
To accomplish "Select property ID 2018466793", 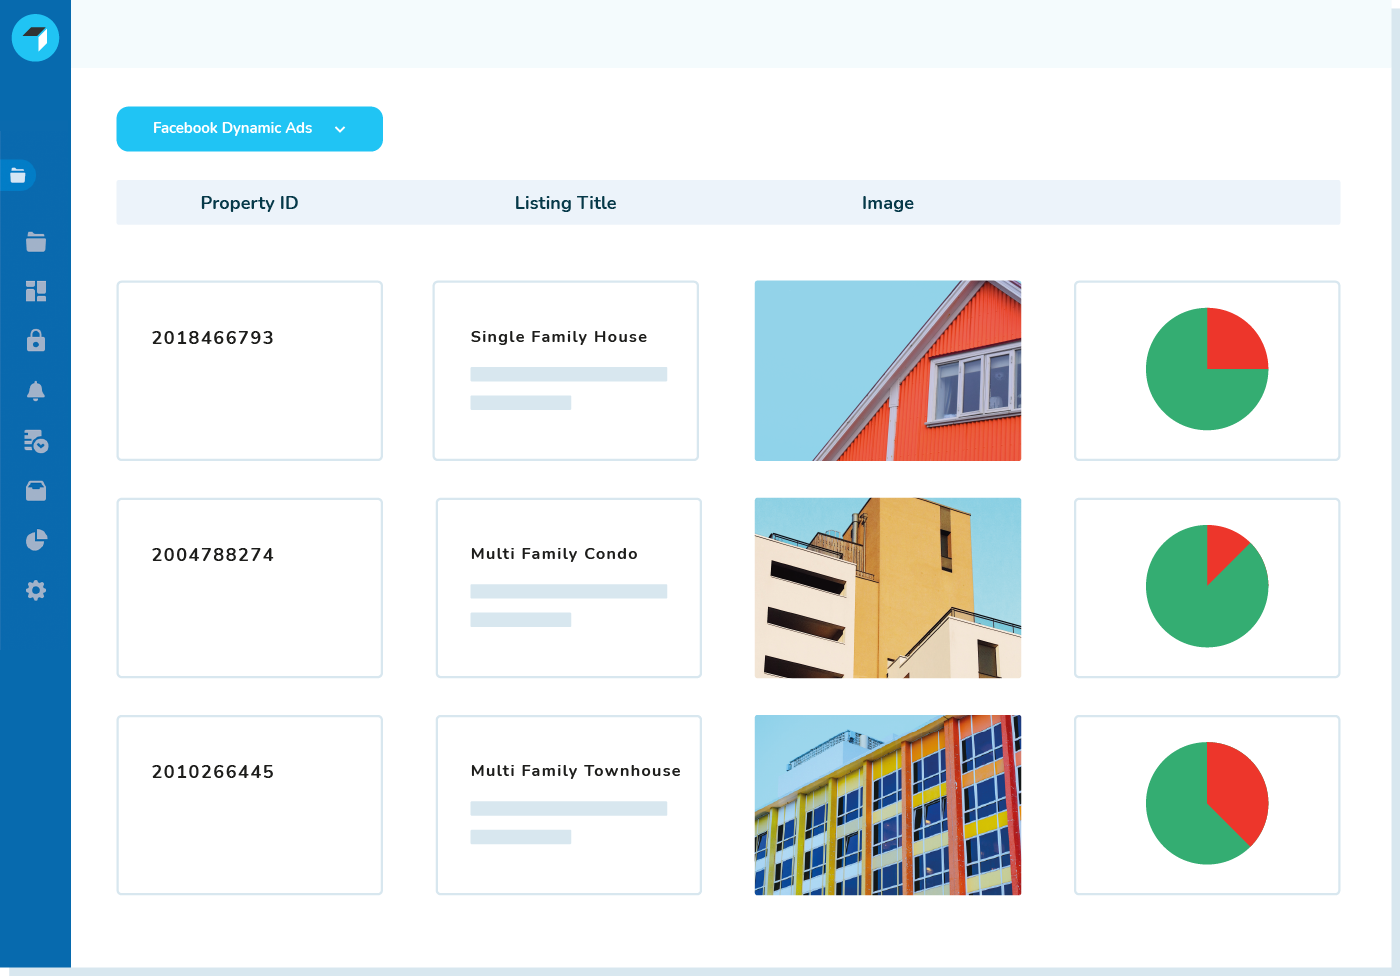I will [x=213, y=338].
